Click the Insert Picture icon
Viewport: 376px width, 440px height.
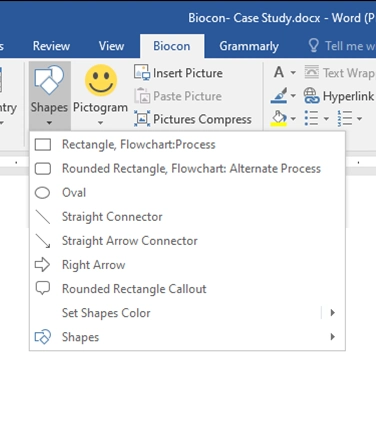tap(142, 72)
